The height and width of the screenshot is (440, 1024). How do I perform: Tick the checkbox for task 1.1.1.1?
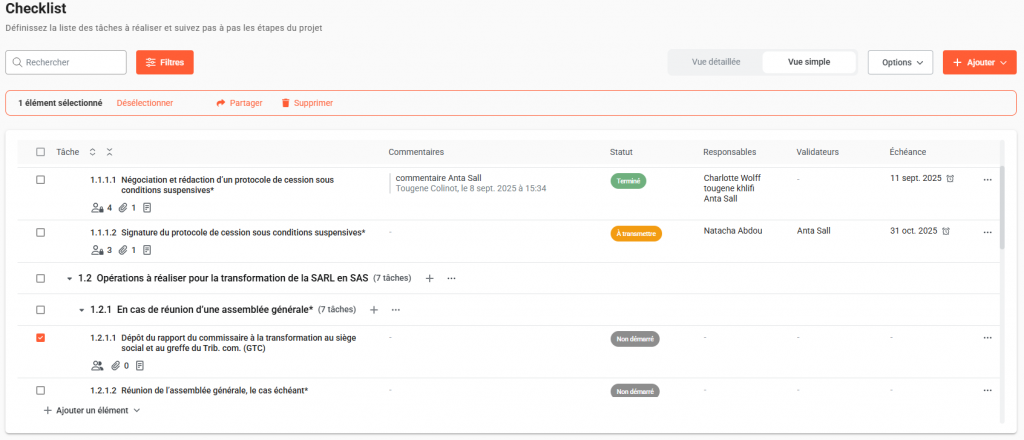(x=40, y=180)
